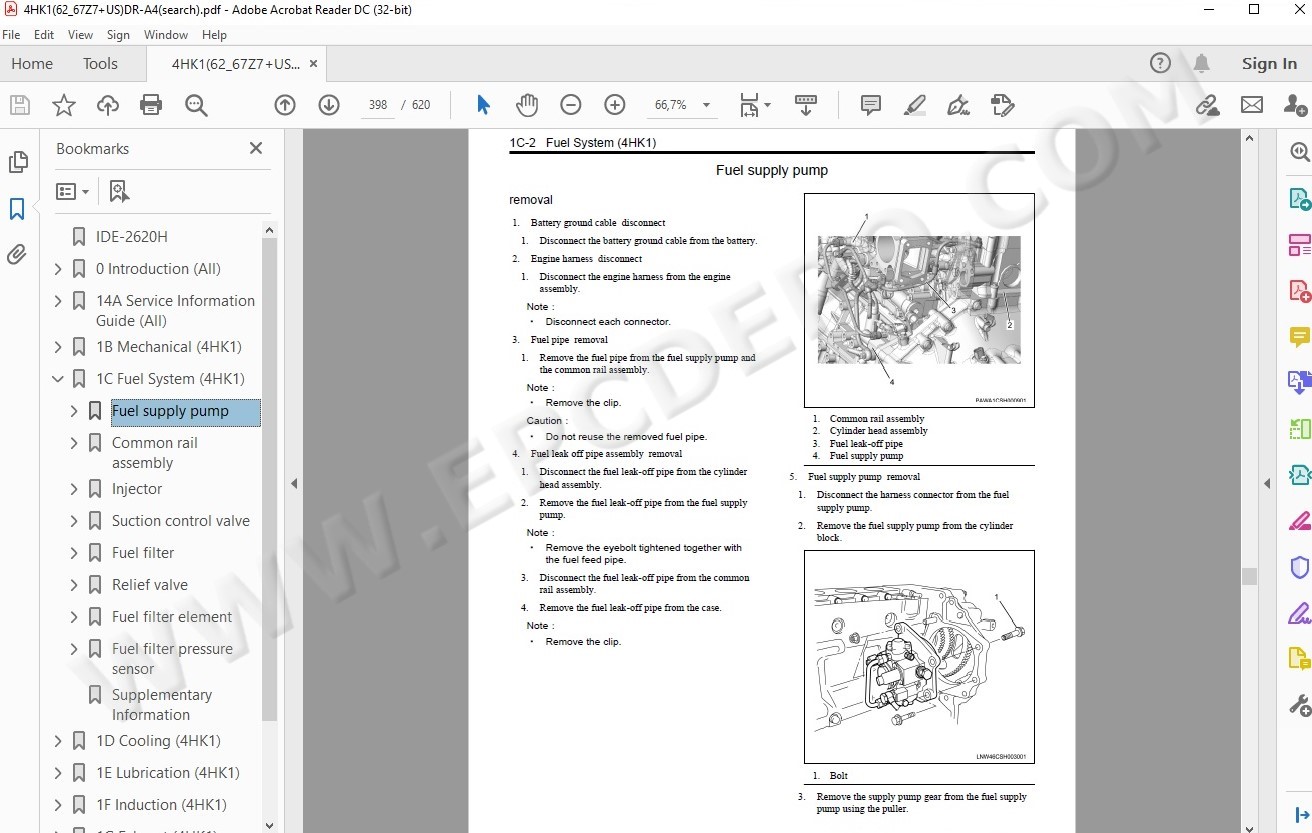Zoom out with minus button
Image resolution: width=1312 pixels, height=833 pixels.
pos(570,105)
